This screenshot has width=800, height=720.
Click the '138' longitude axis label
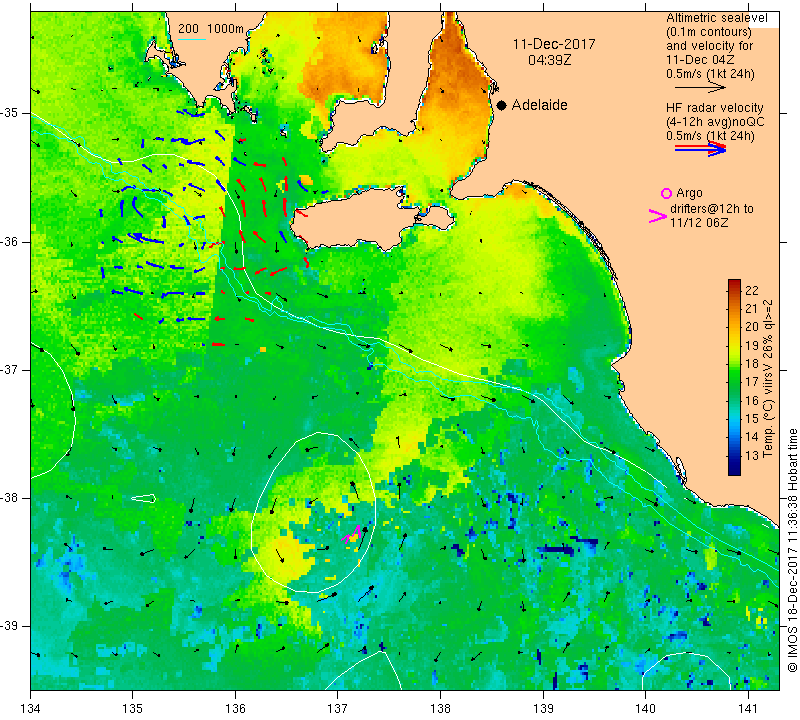click(x=440, y=709)
